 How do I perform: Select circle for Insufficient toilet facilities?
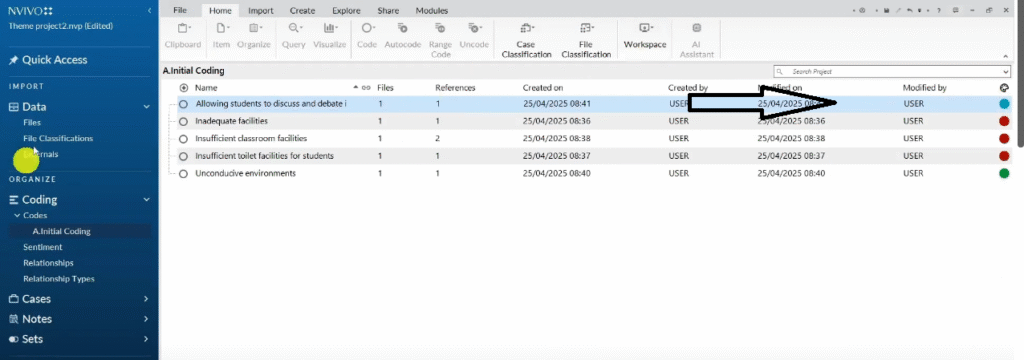coord(184,156)
